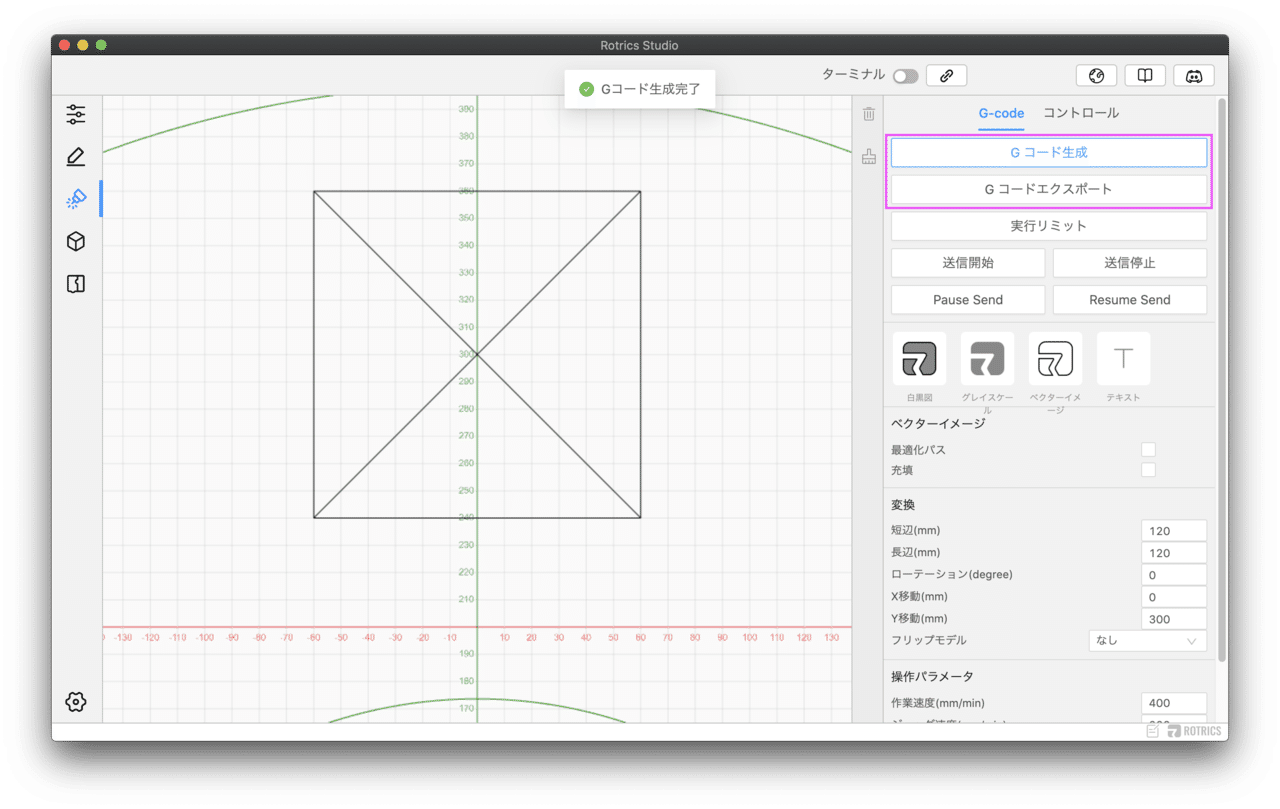Enable the 最適化パス checkbox
This screenshot has width=1280, height=809.
(1149, 450)
